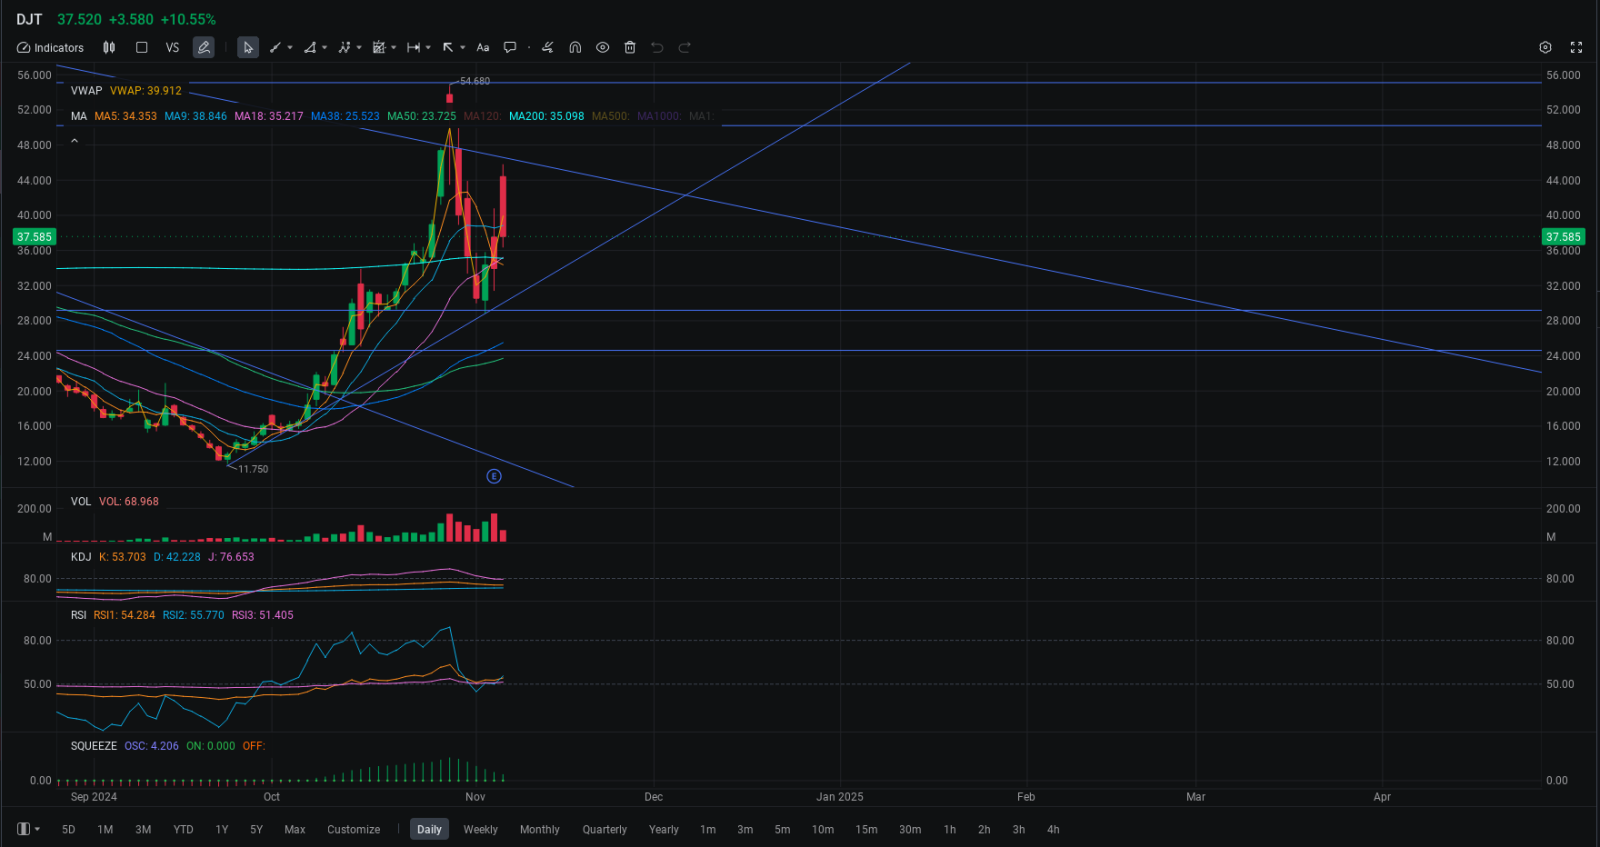Select the trend line drawing tool
The height and width of the screenshot is (847, 1600).
pos(275,47)
